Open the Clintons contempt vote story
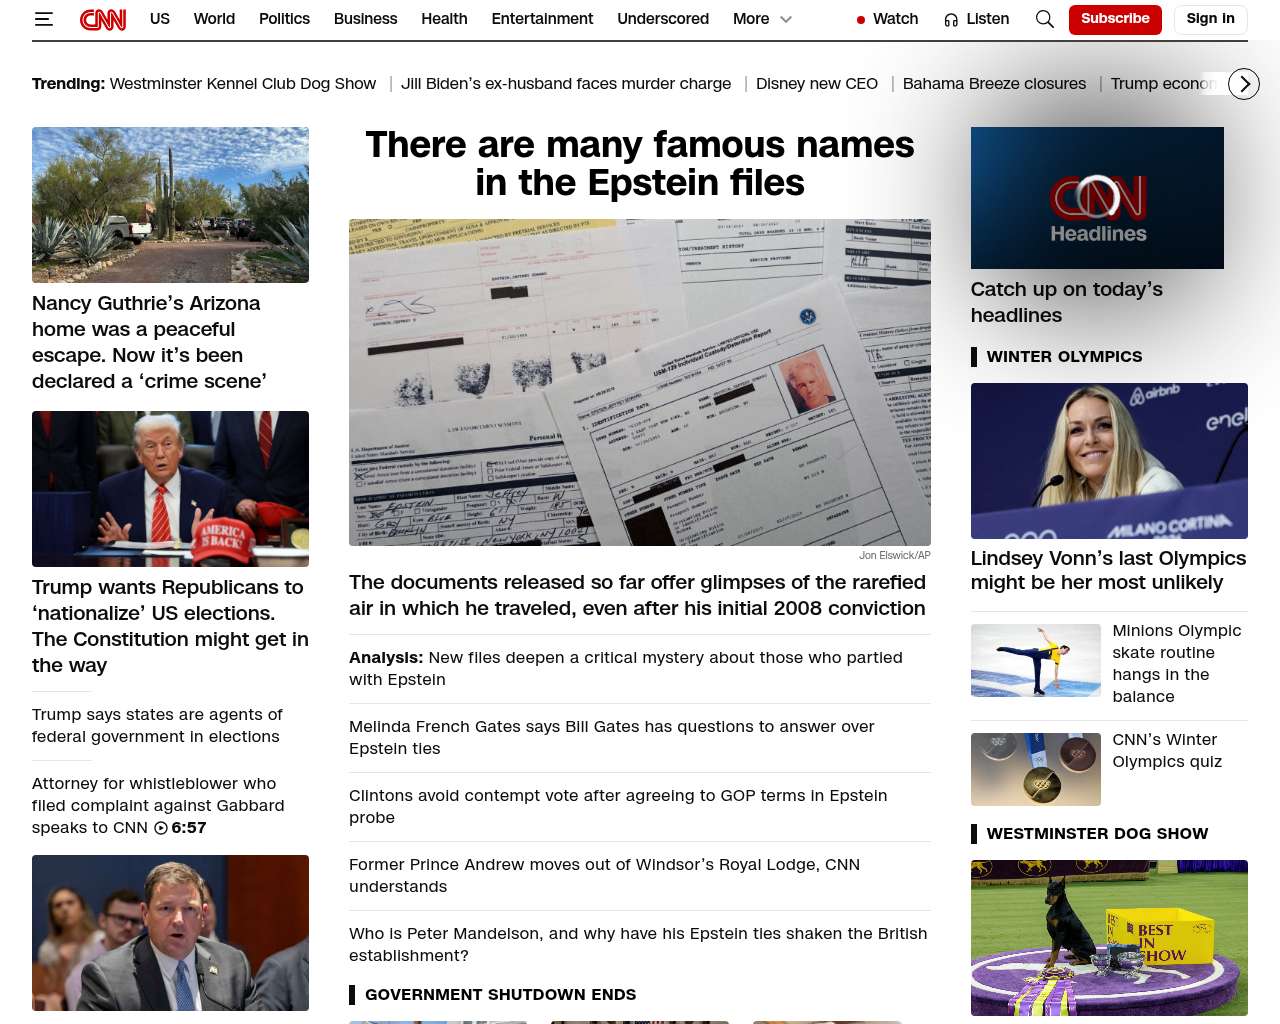1280x1024 pixels. tap(618, 806)
